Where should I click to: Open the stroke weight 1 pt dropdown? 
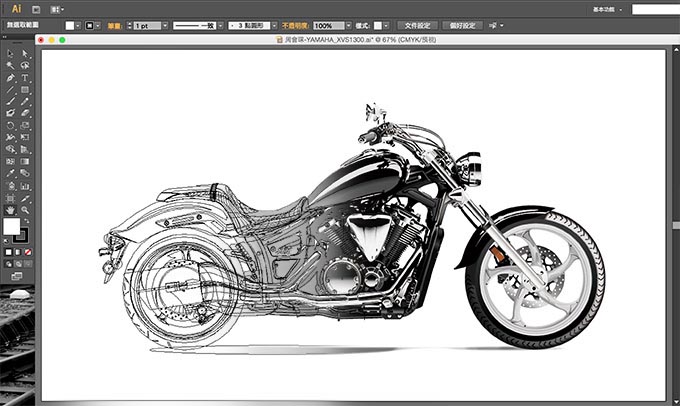pyautogui.click(x=165, y=26)
